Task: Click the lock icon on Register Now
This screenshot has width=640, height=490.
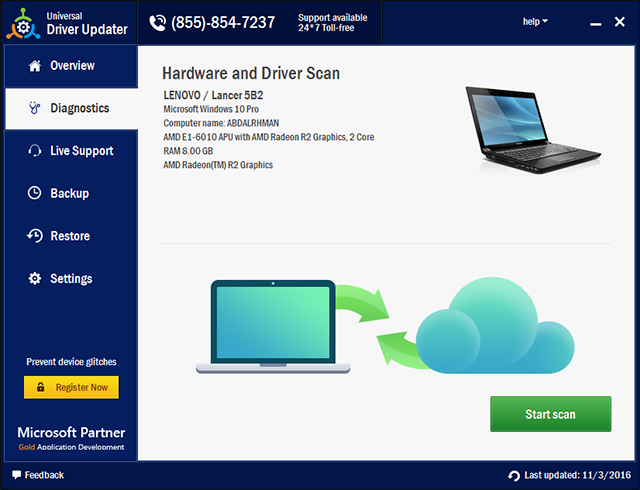Action: click(x=40, y=387)
